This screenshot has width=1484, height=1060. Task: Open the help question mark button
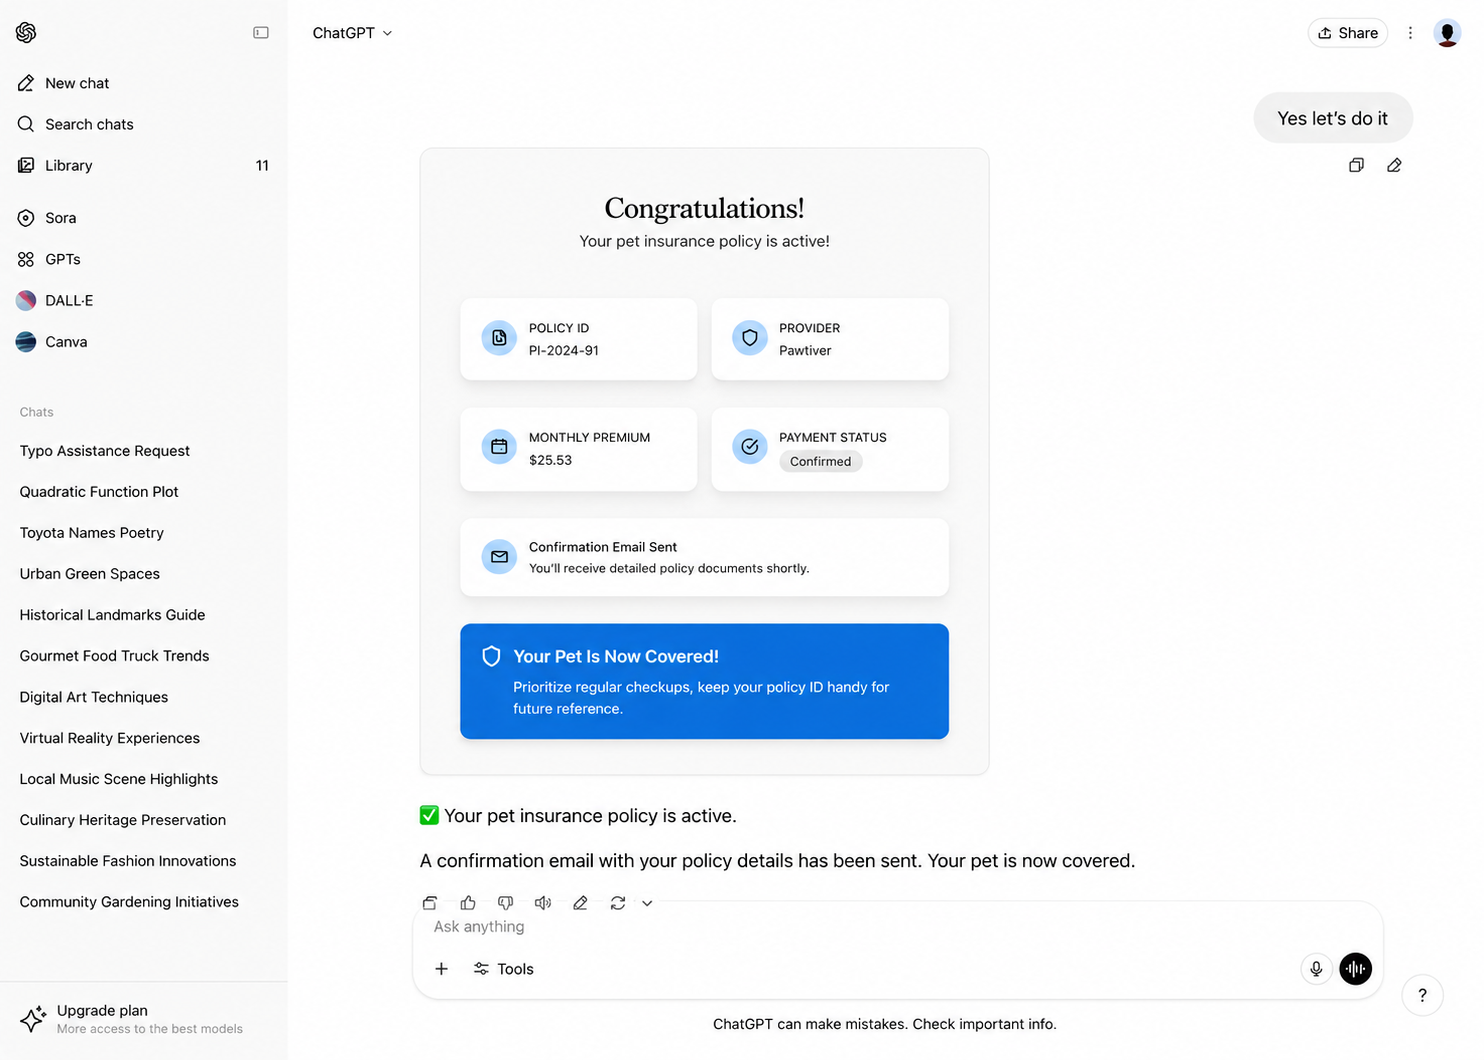[1422, 995]
